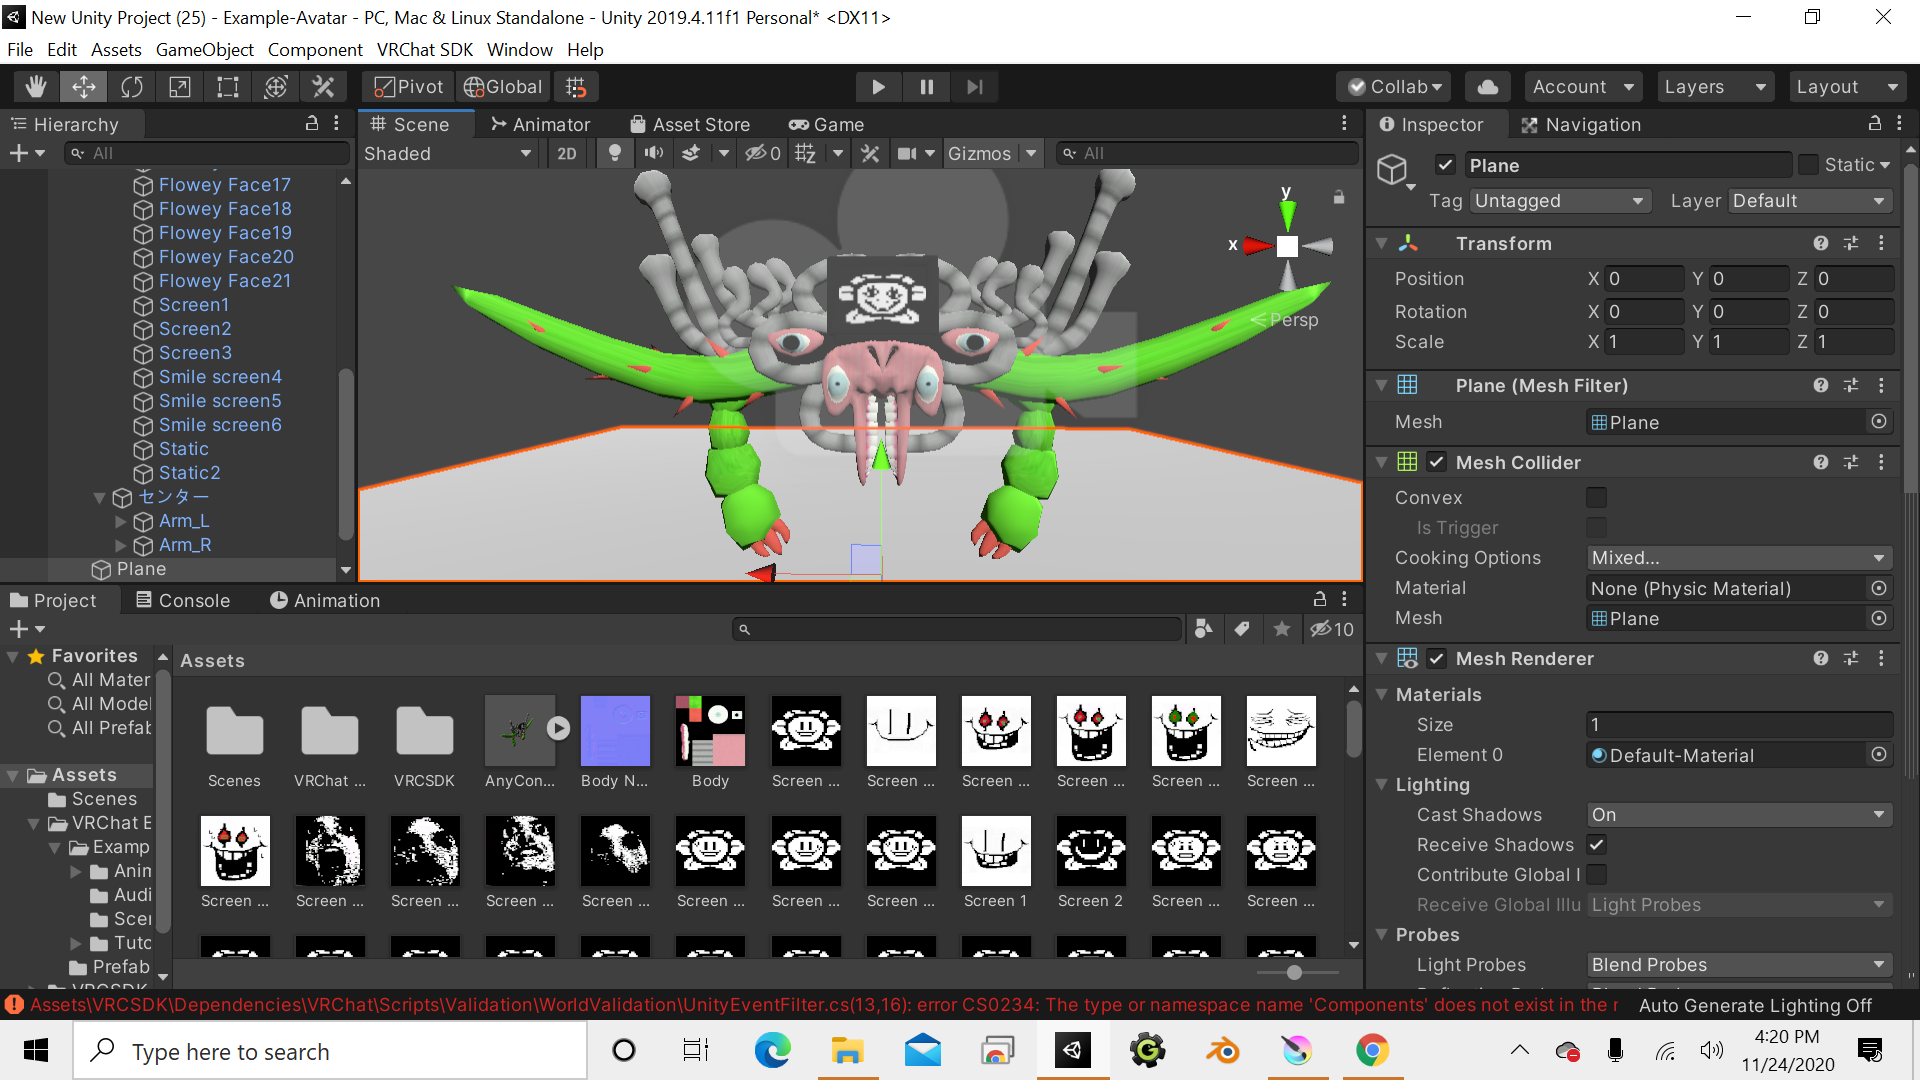
Task: Switch to the Console tab
Action: click(183, 600)
